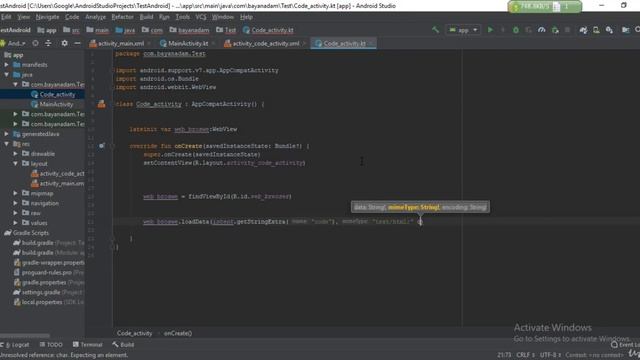
Task: Open gradle.properties file in tree
Action: (x=44, y=282)
